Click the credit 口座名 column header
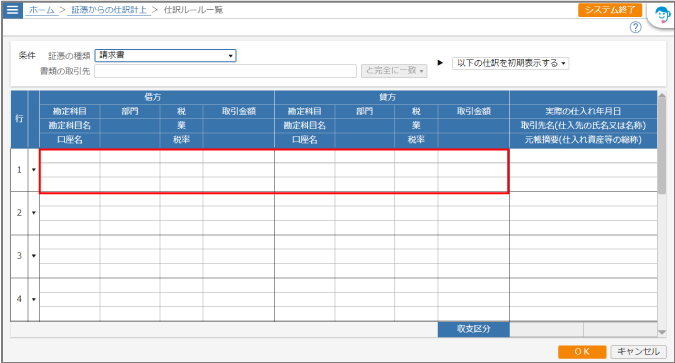Image resolution: width=675 pixels, height=363 pixels. coord(305,140)
